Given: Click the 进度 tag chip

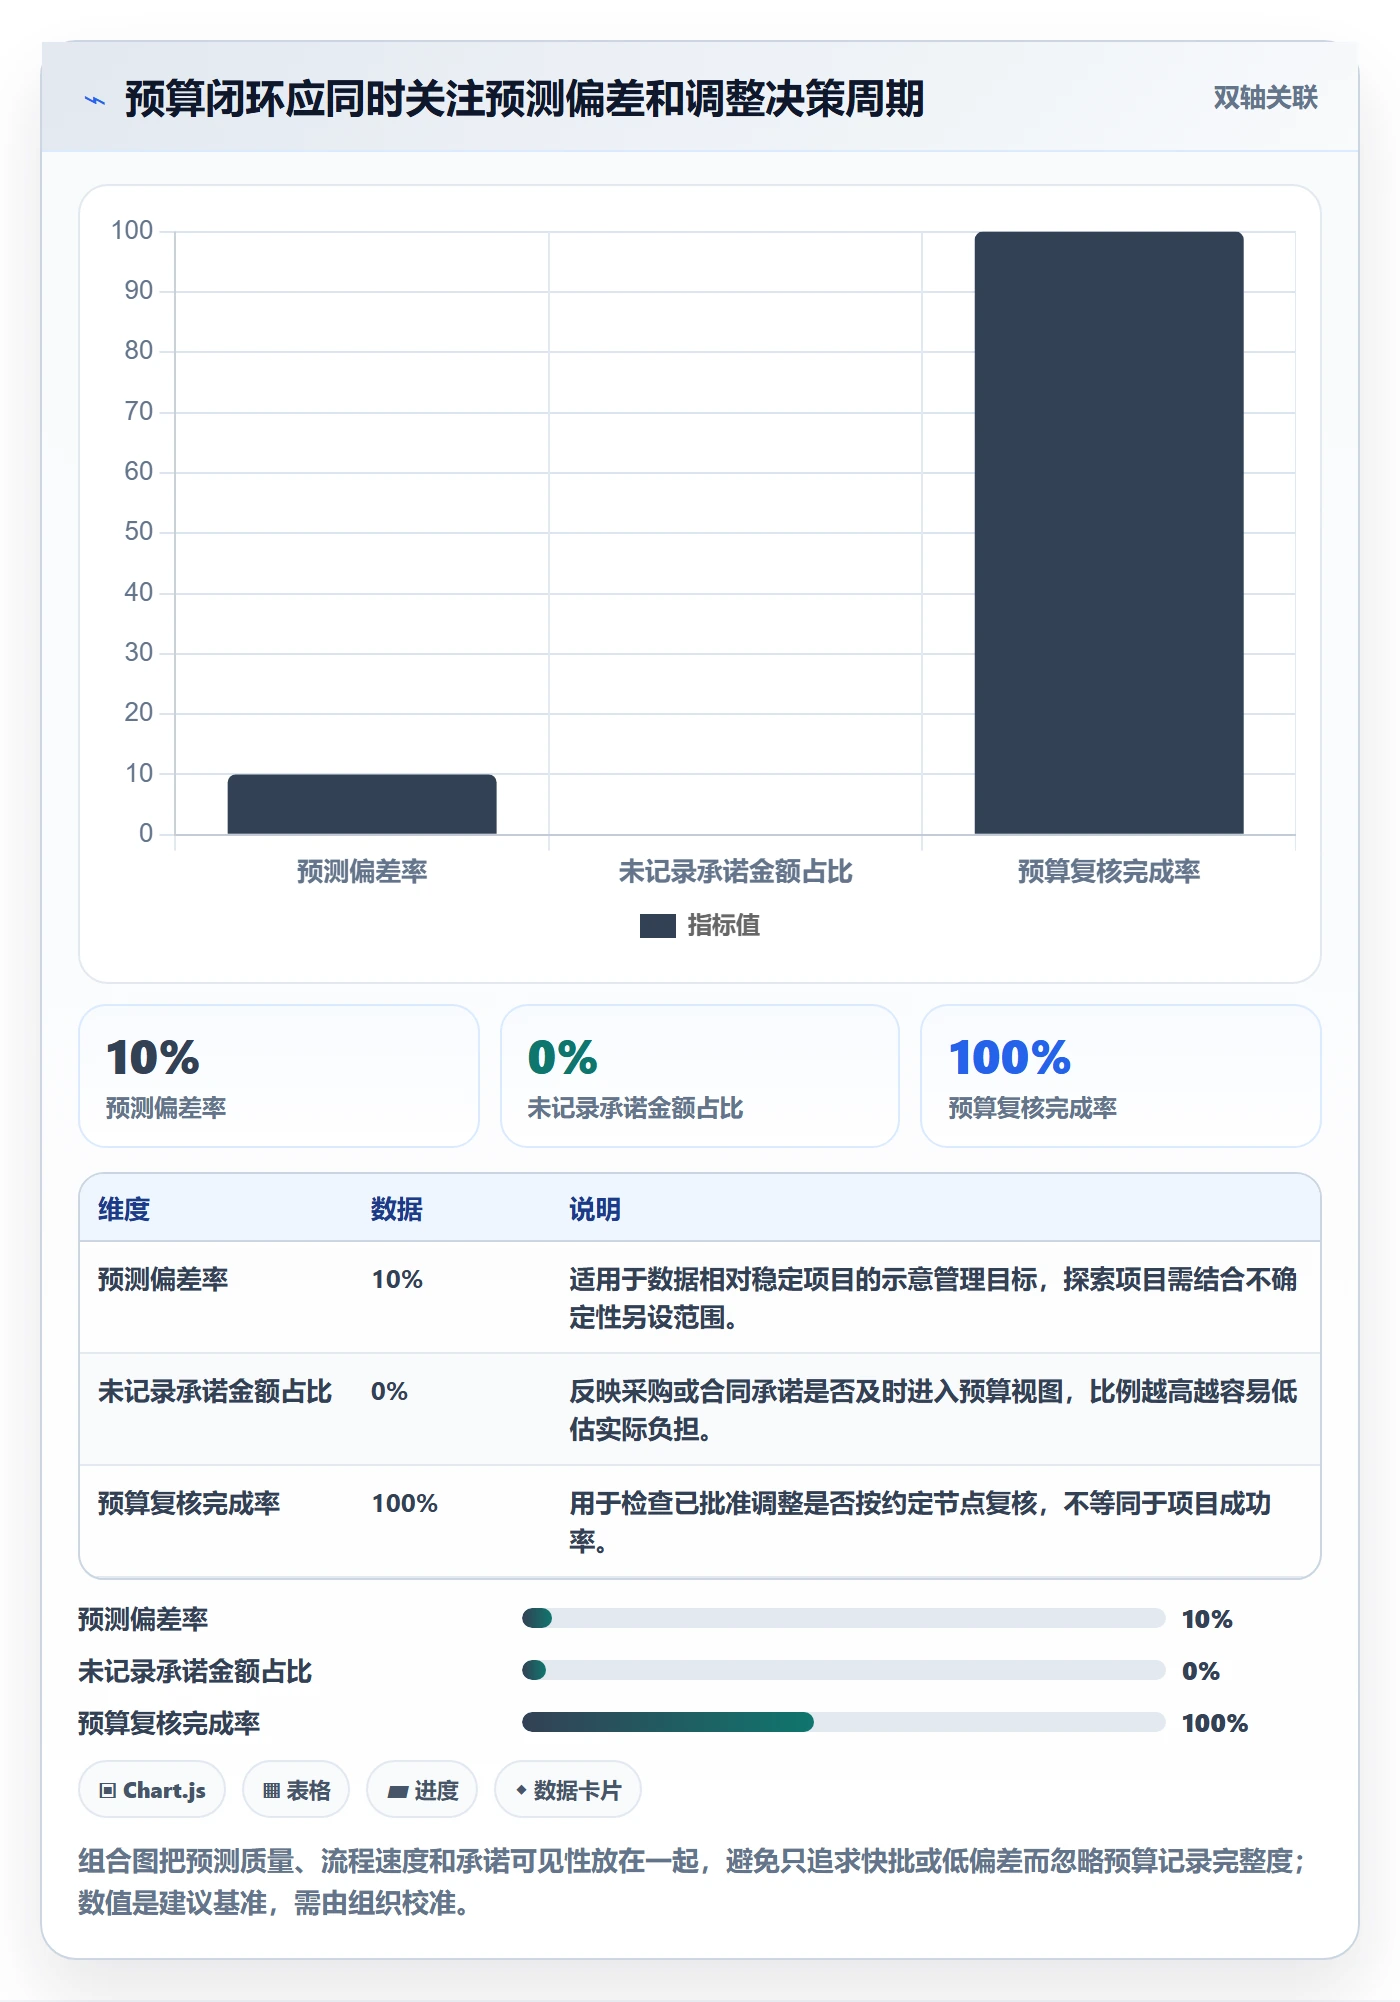Looking at the screenshot, I should pyautogui.click(x=422, y=1790).
